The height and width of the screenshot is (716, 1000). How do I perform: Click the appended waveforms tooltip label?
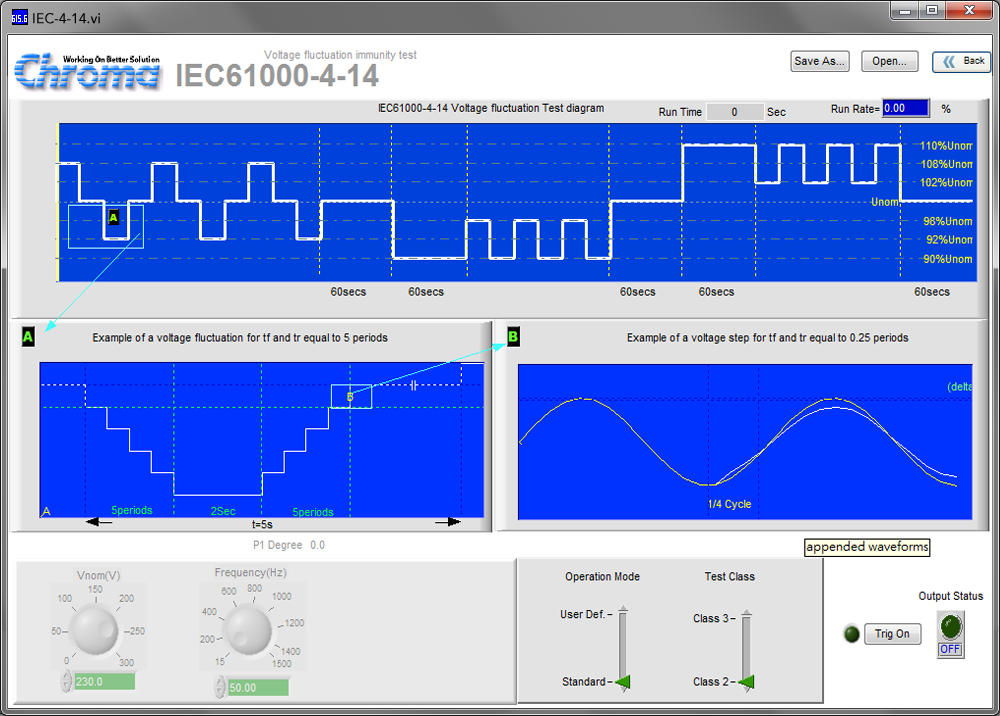(867, 547)
